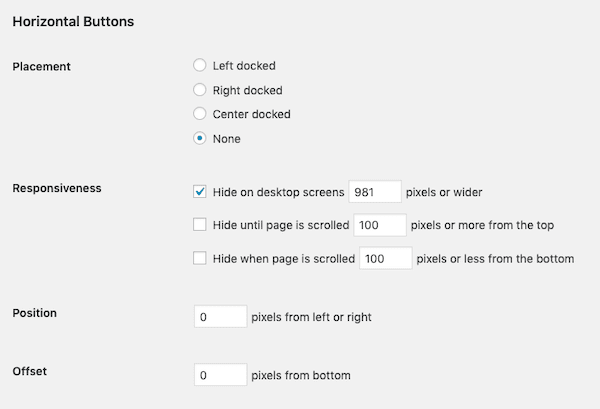
Task: Select the None placement radio button
Action: 199,138
